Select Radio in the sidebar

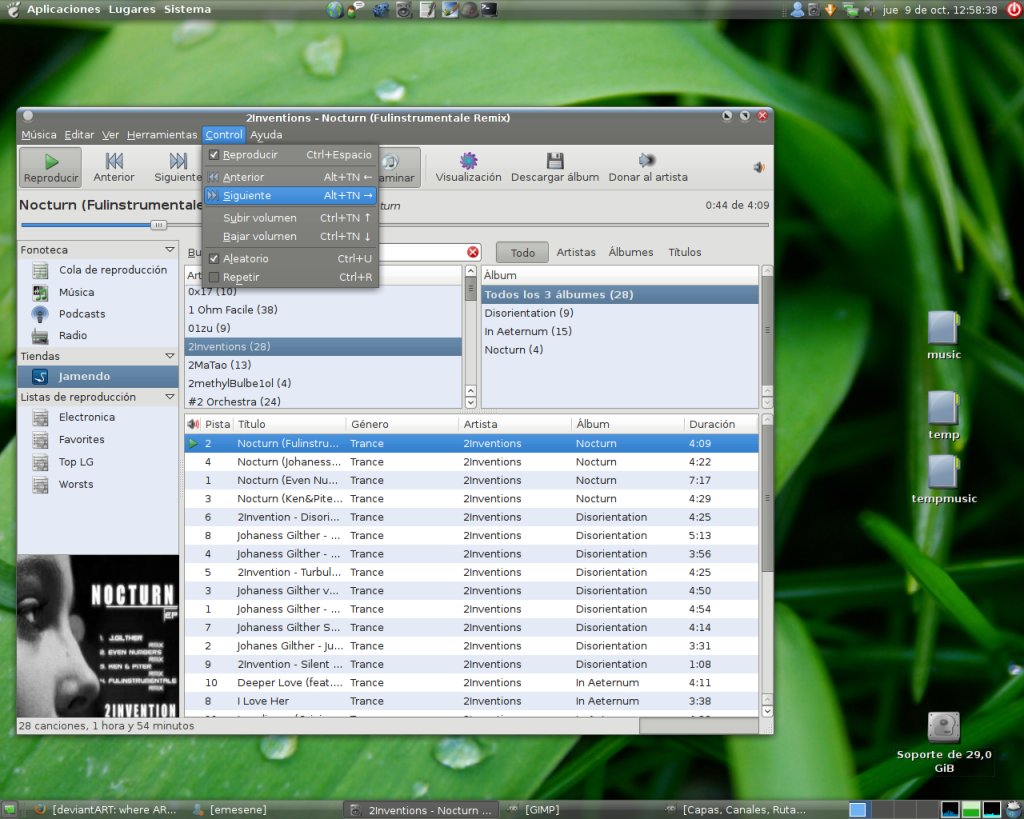pyautogui.click(x=98, y=335)
